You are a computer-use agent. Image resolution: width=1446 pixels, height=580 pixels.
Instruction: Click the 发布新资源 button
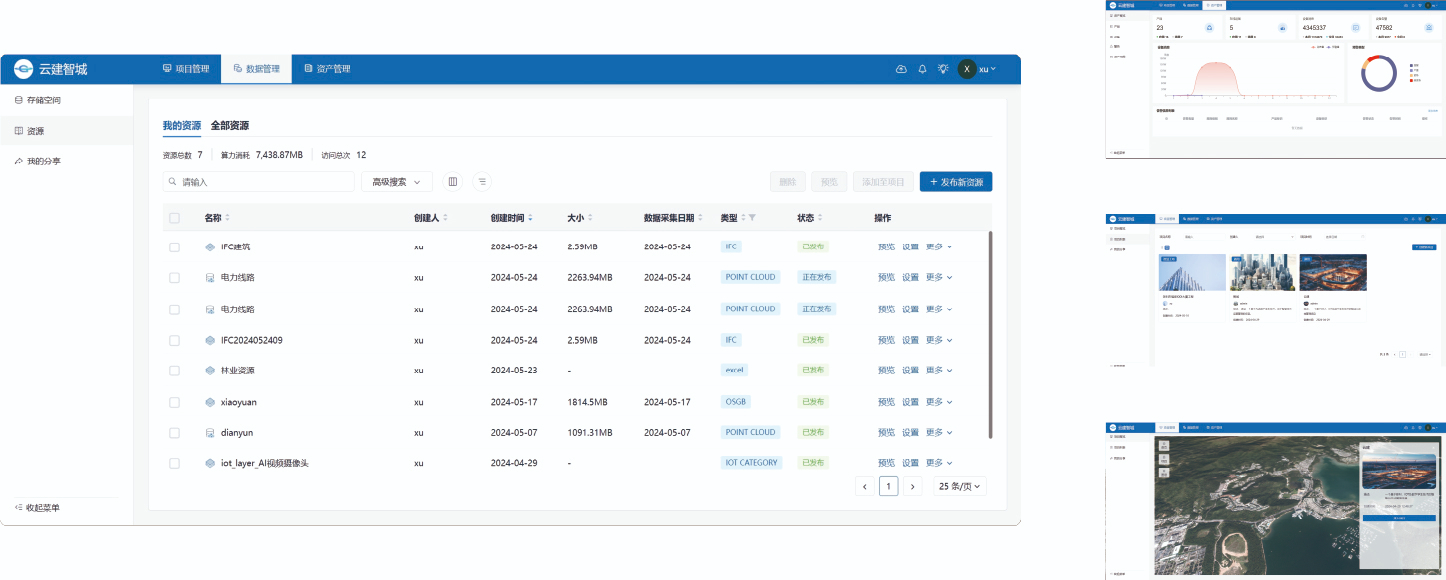click(955, 182)
